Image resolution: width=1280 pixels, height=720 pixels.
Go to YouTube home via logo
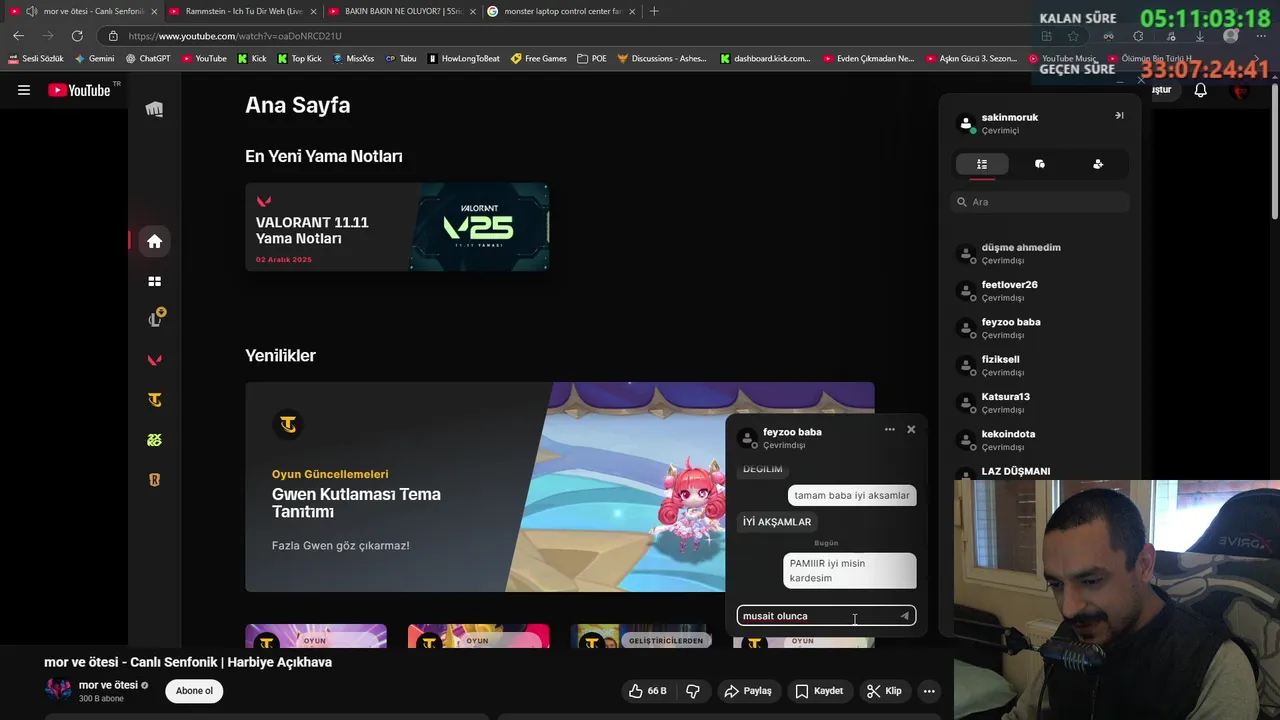pos(79,90)
